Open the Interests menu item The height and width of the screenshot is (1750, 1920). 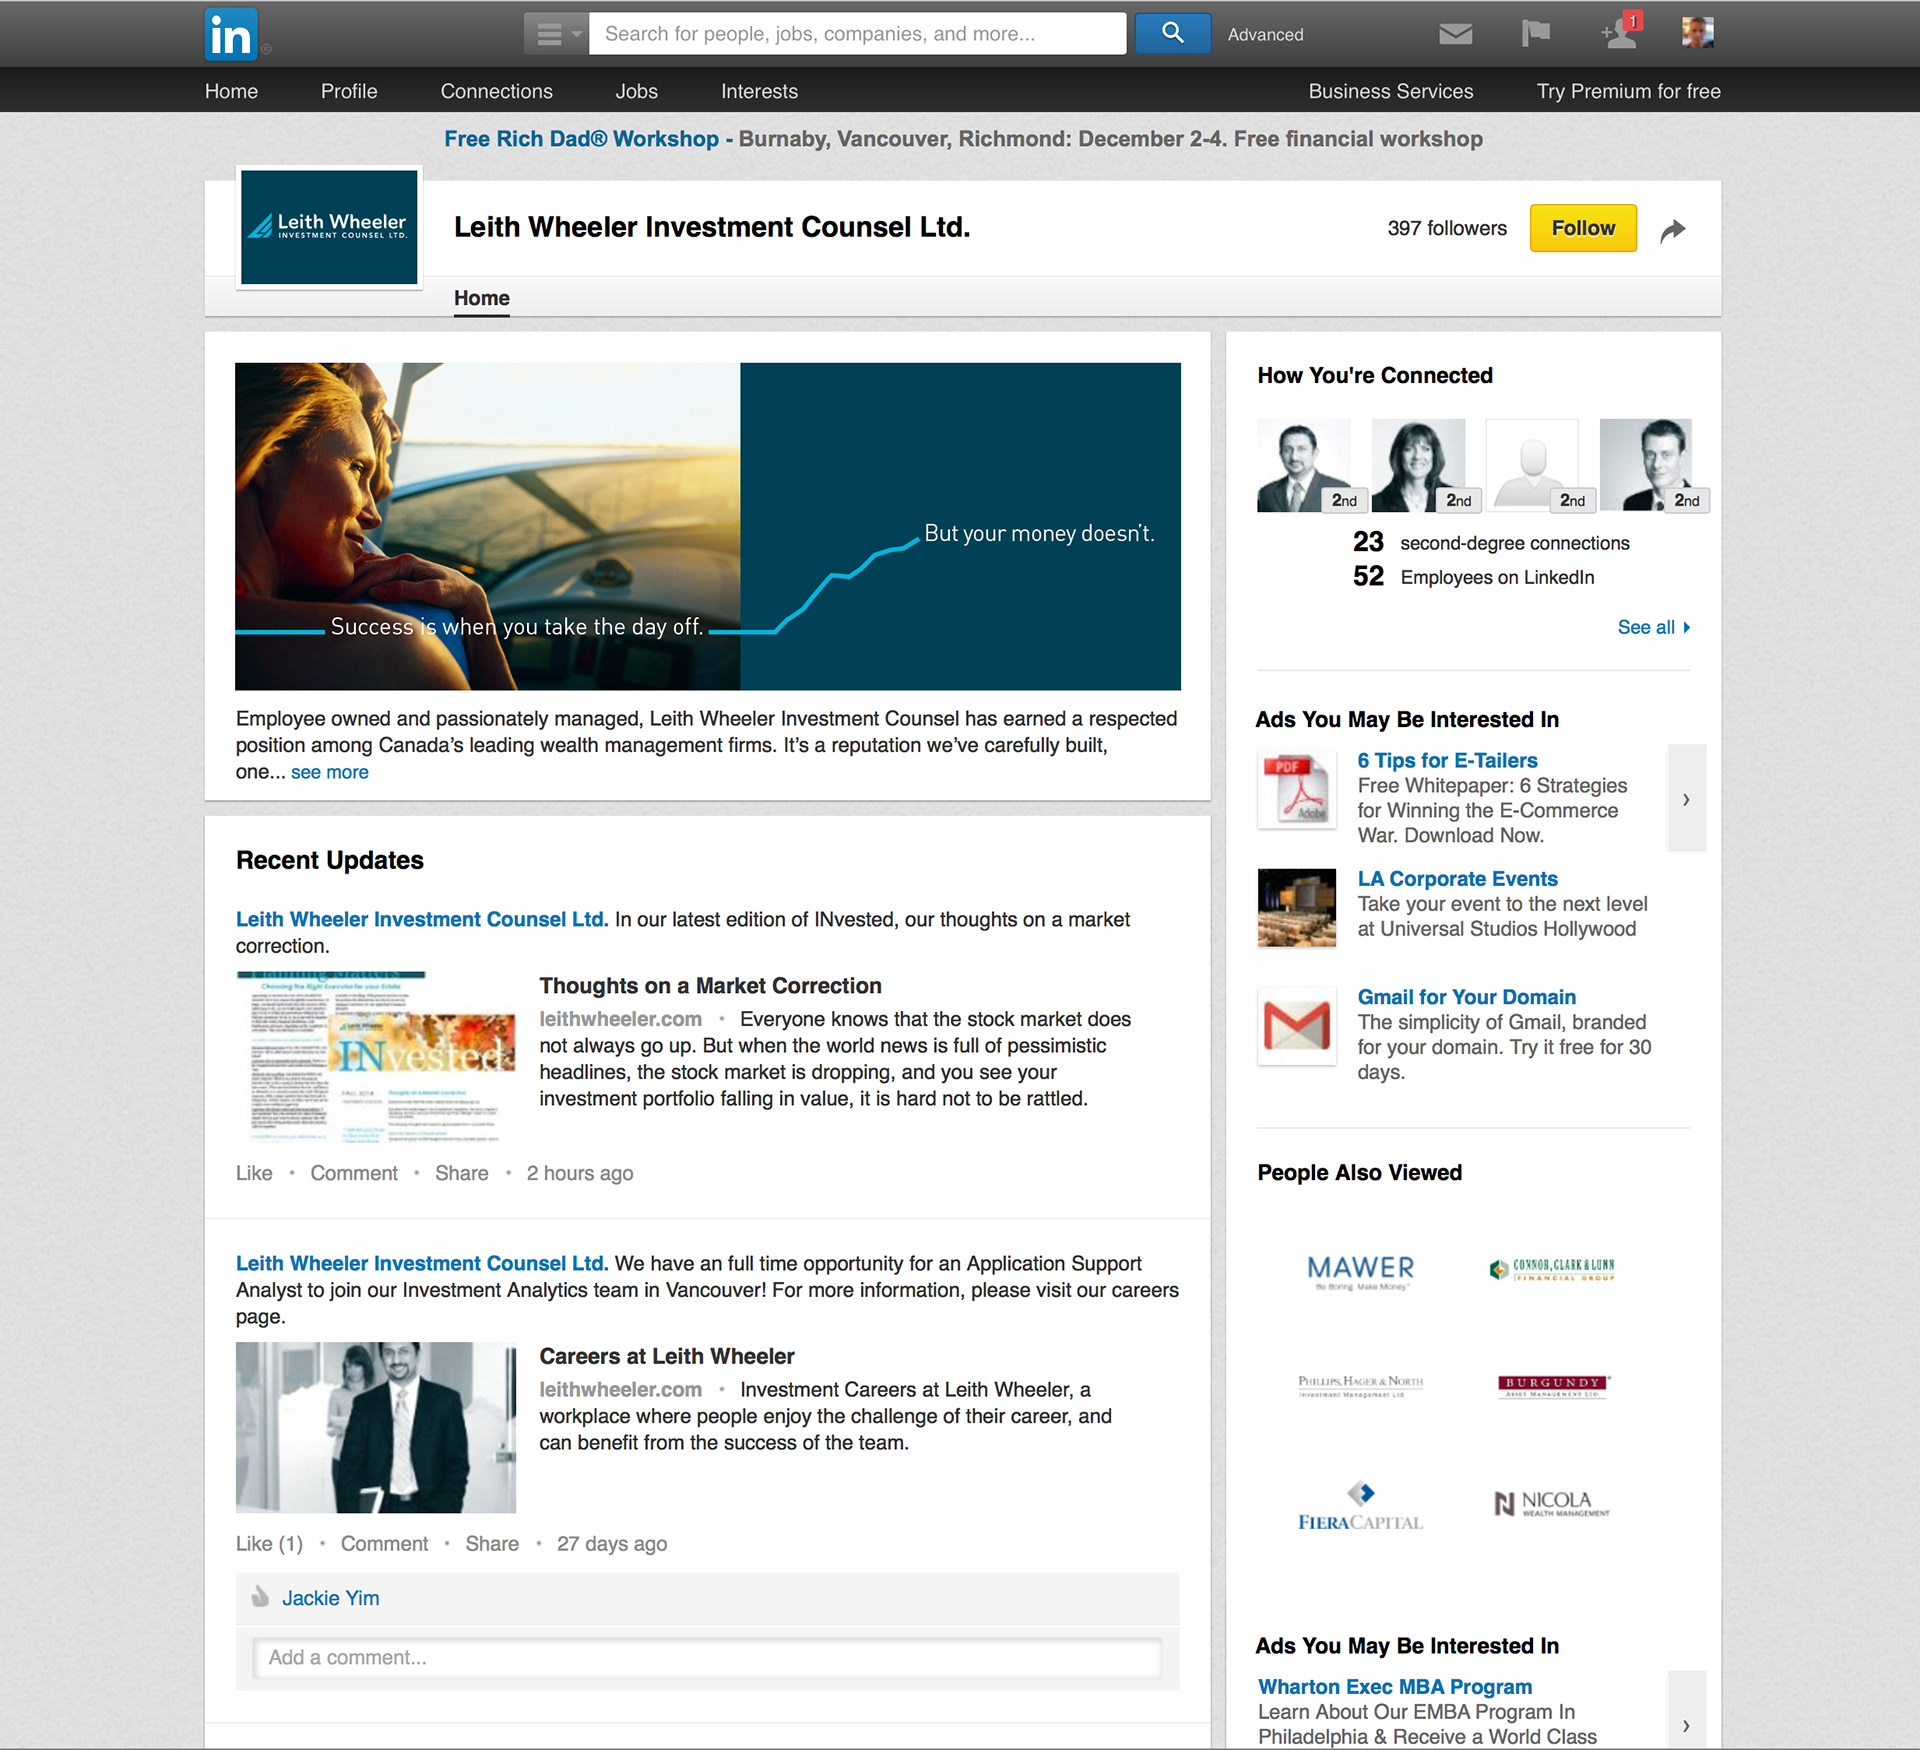[x=759, y=91]
